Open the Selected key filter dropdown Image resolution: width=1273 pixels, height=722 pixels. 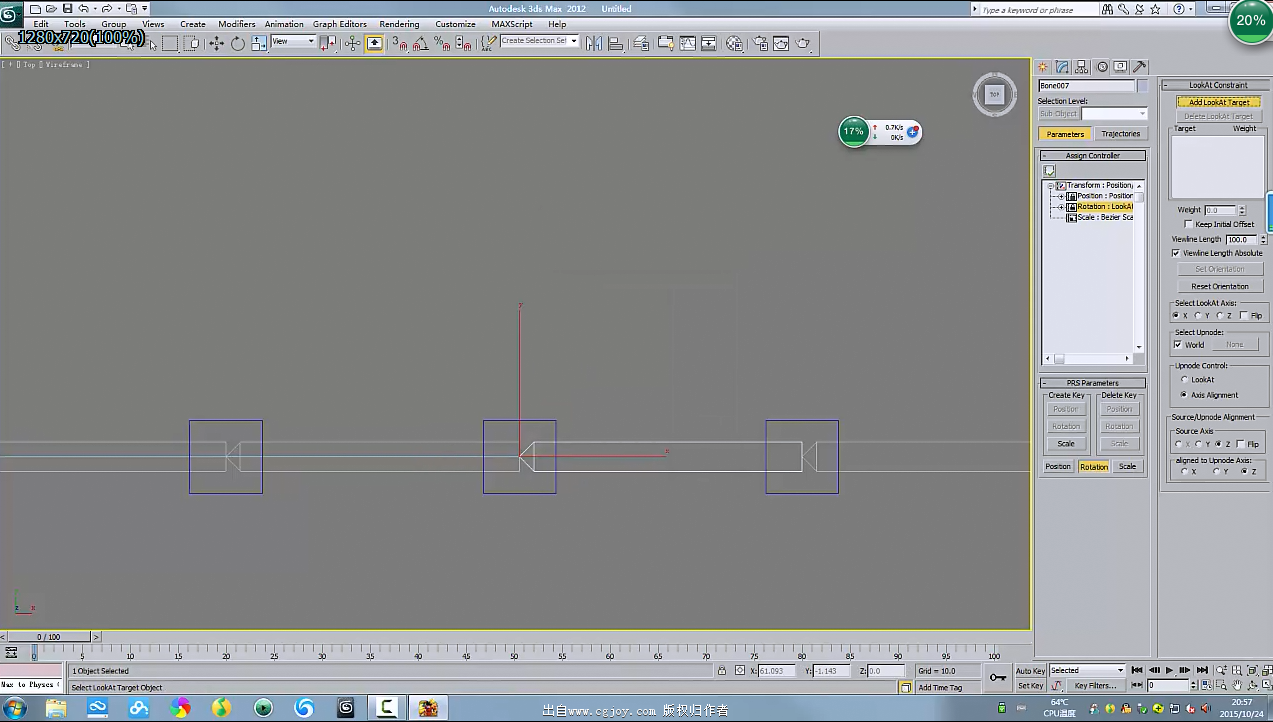point(1087,670)
